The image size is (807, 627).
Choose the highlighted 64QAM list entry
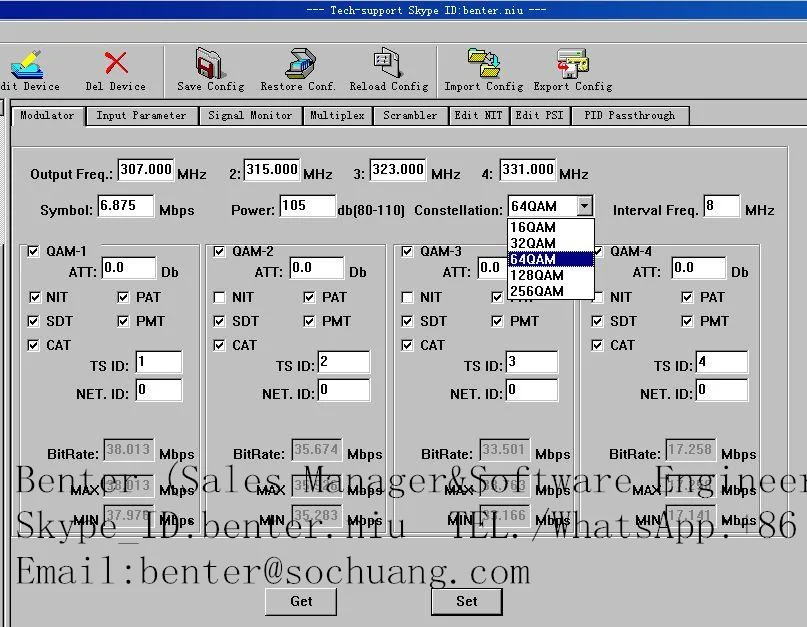551,259
